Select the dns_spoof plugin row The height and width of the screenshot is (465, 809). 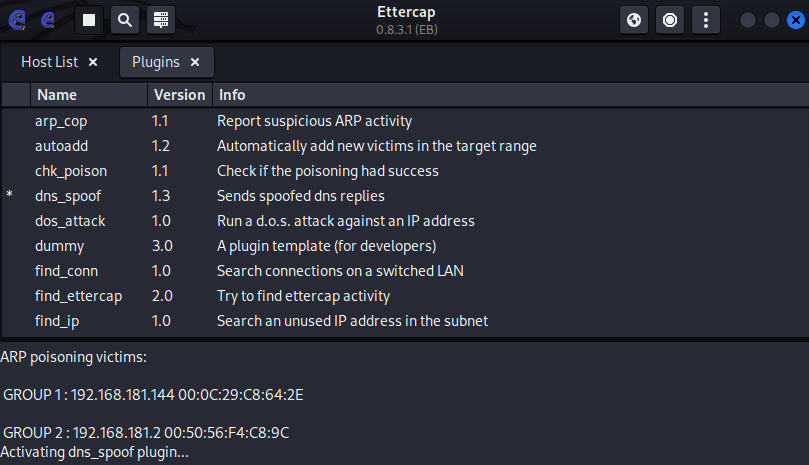(68, 196)
